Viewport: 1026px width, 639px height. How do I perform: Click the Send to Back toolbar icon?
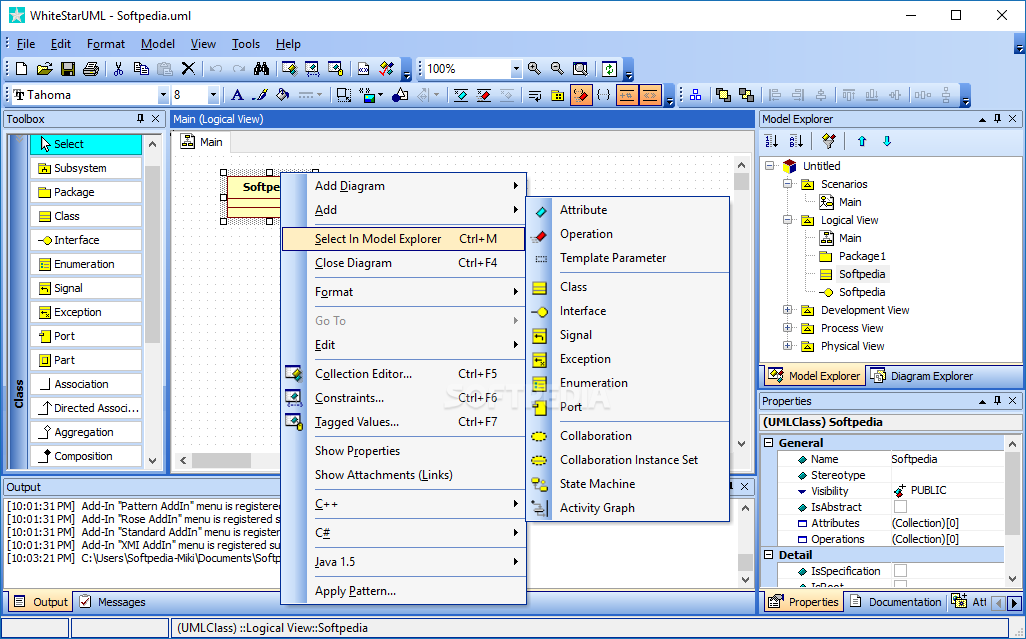point(746,95)
